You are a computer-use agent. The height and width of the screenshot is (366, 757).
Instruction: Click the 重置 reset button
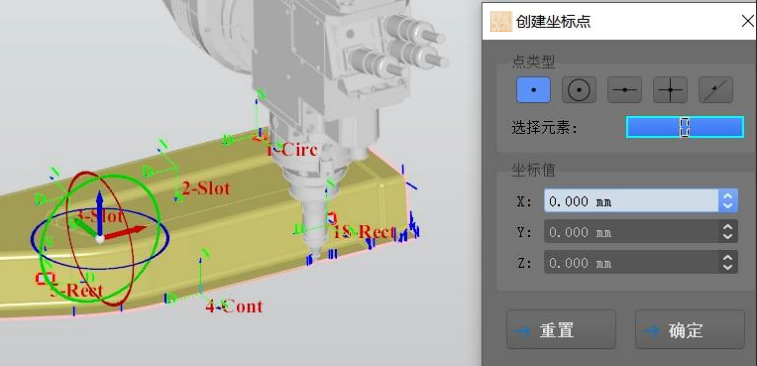pyautogui.click(x=561, y=330)
